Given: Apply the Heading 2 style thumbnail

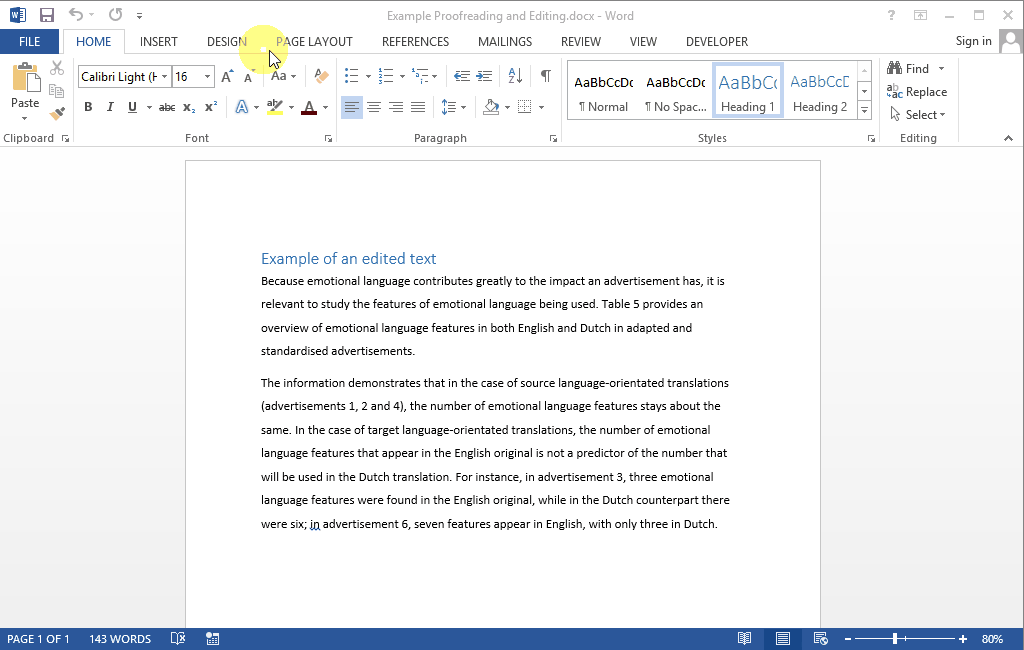Looking at the screenshot, I should [x=819, y=91].
